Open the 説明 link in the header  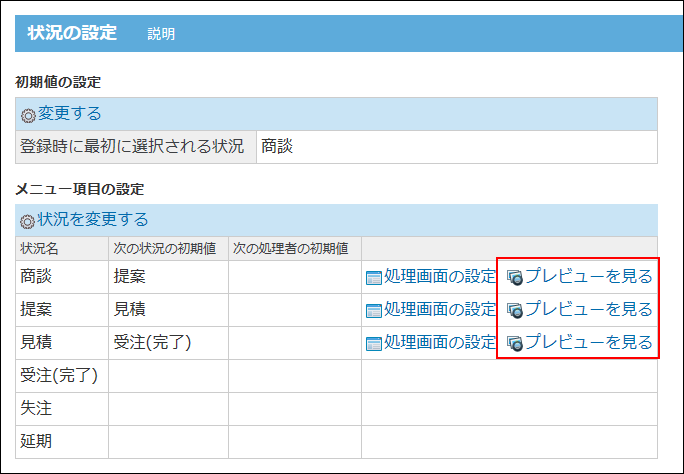(161, 34)
